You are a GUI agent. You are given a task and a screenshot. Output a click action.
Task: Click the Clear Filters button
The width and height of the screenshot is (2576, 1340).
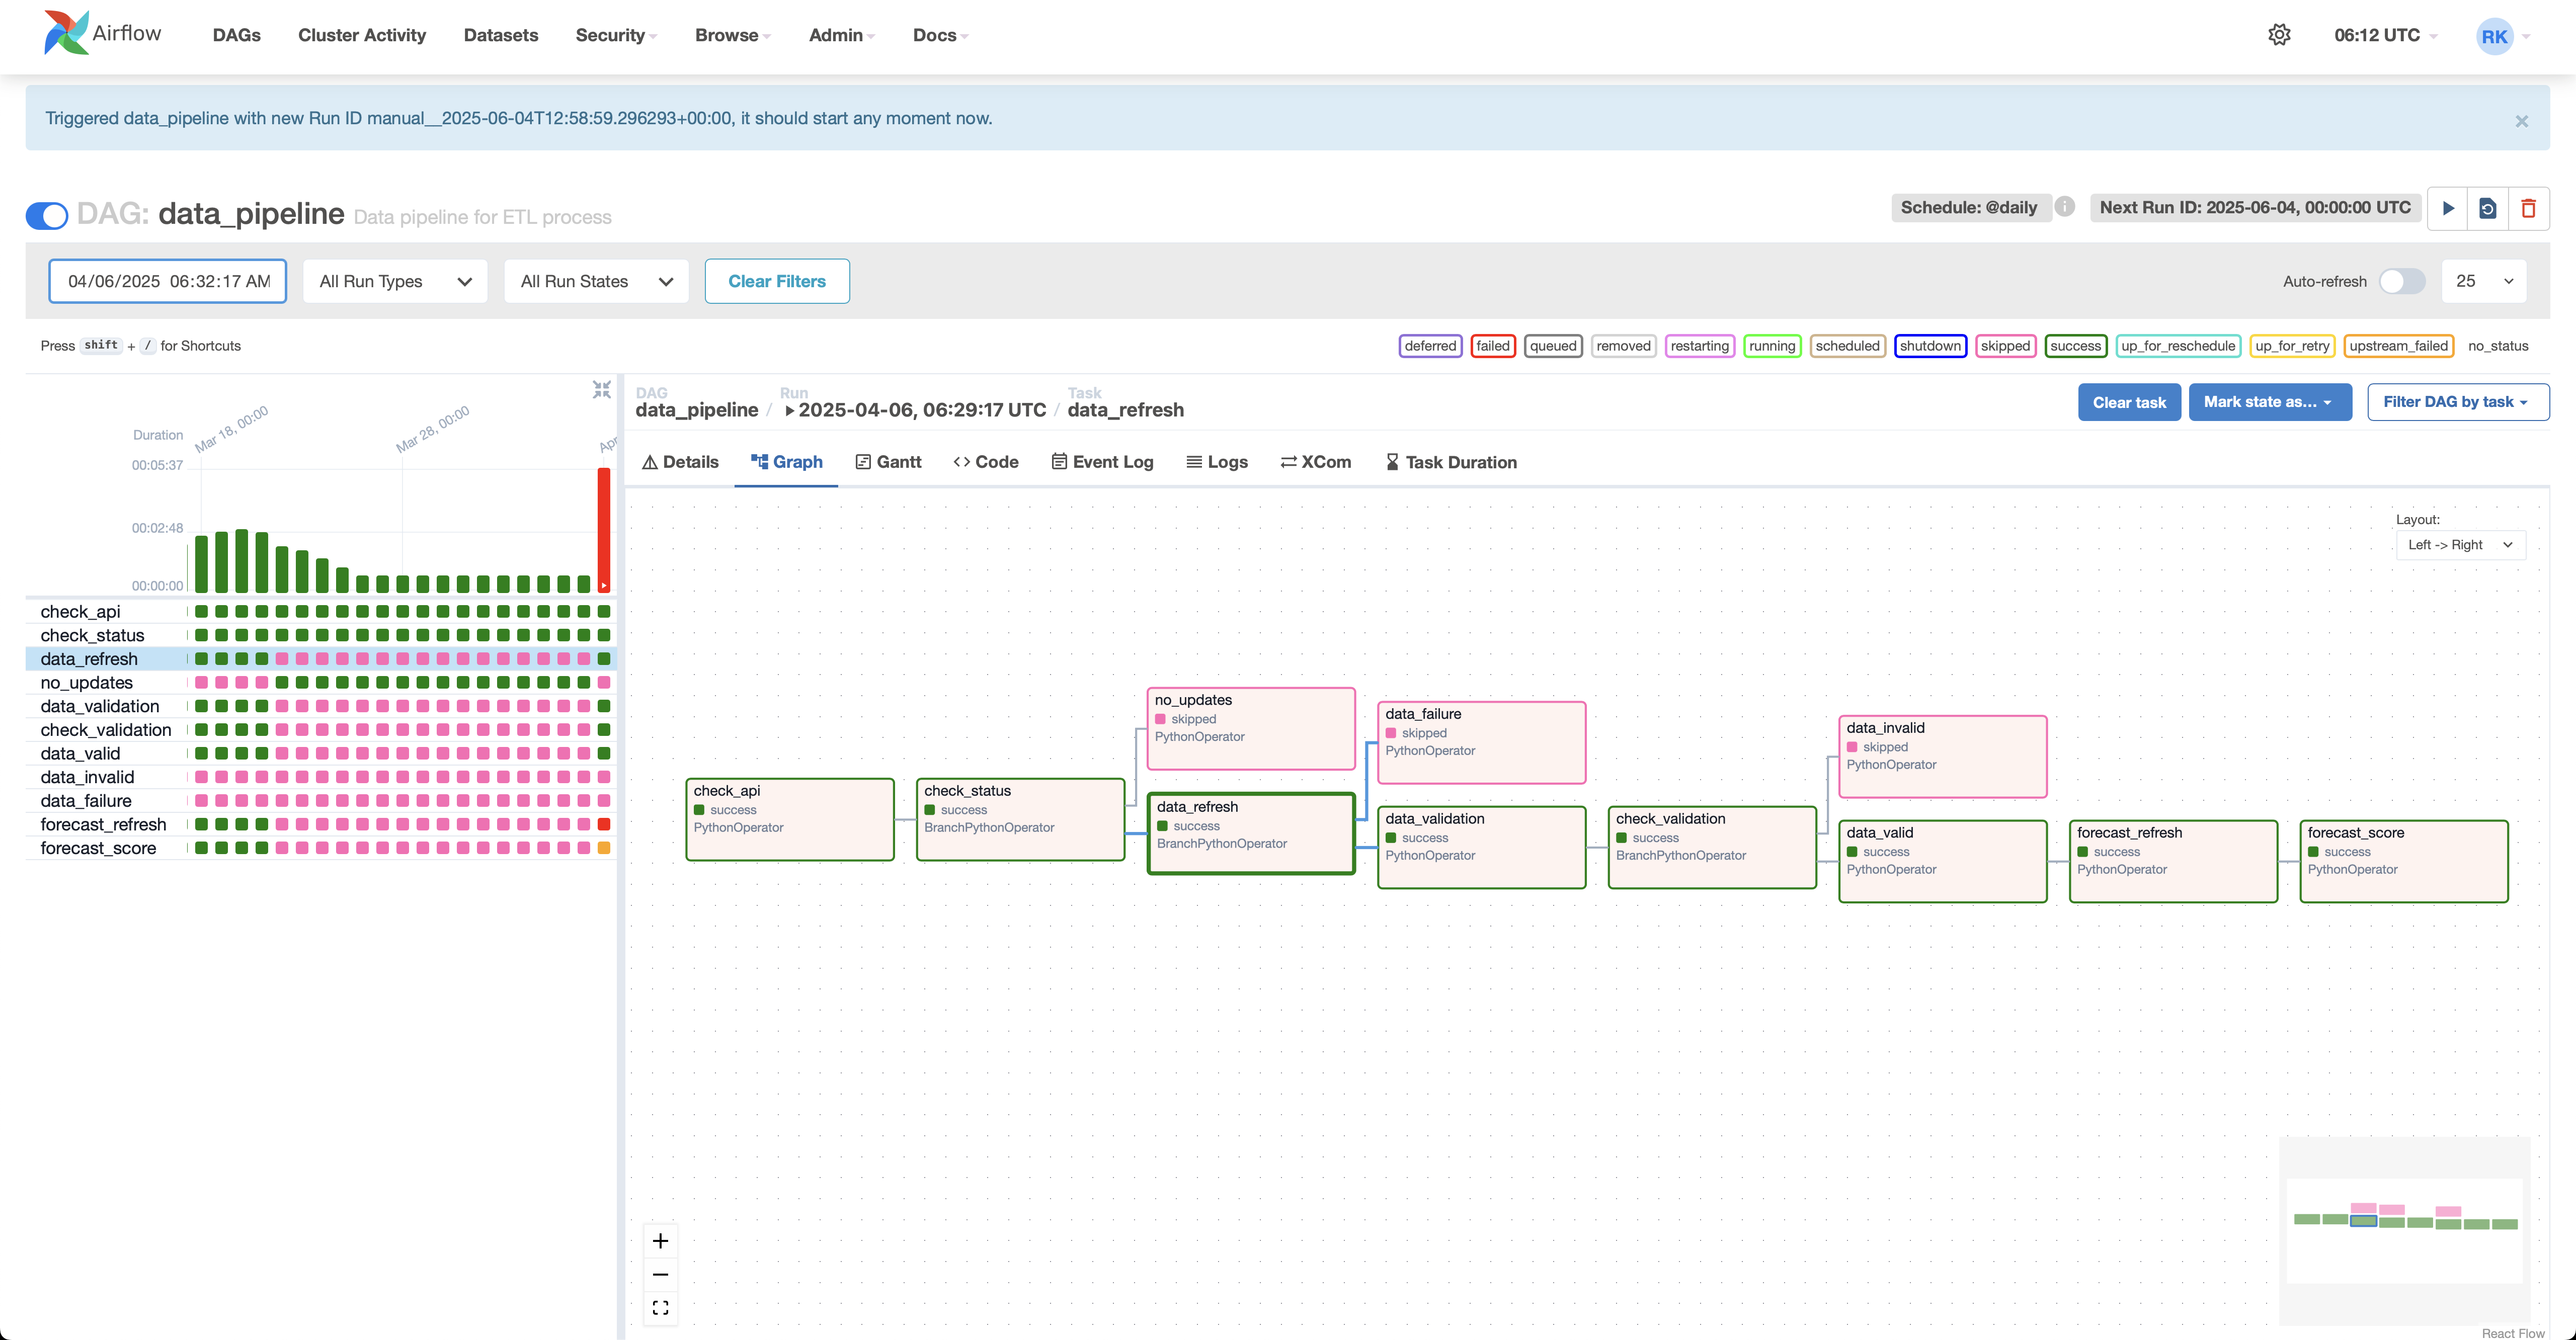coord(777,281)
